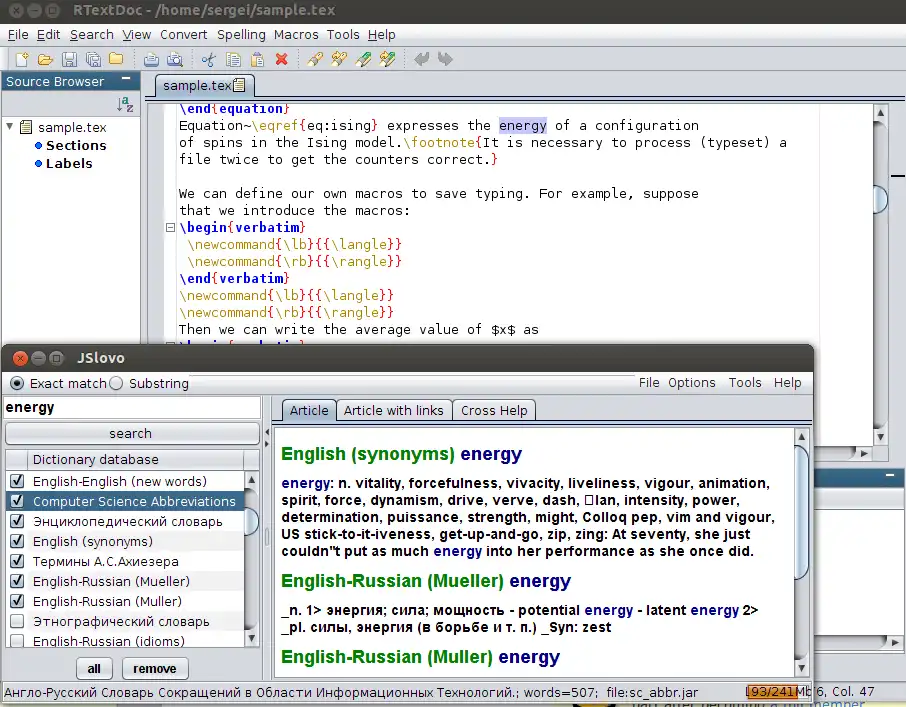Collapse the \begin{verbatim} code fold marker

click(170, 229)
